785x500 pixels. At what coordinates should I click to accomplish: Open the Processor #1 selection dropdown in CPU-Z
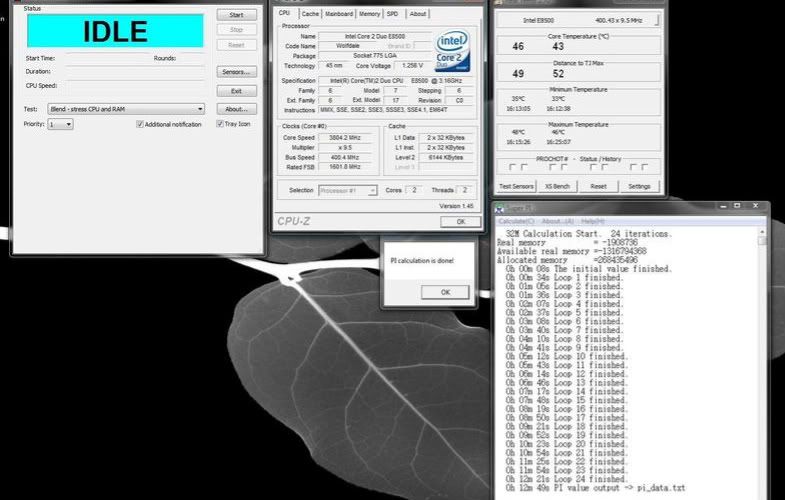pos(347,191)
